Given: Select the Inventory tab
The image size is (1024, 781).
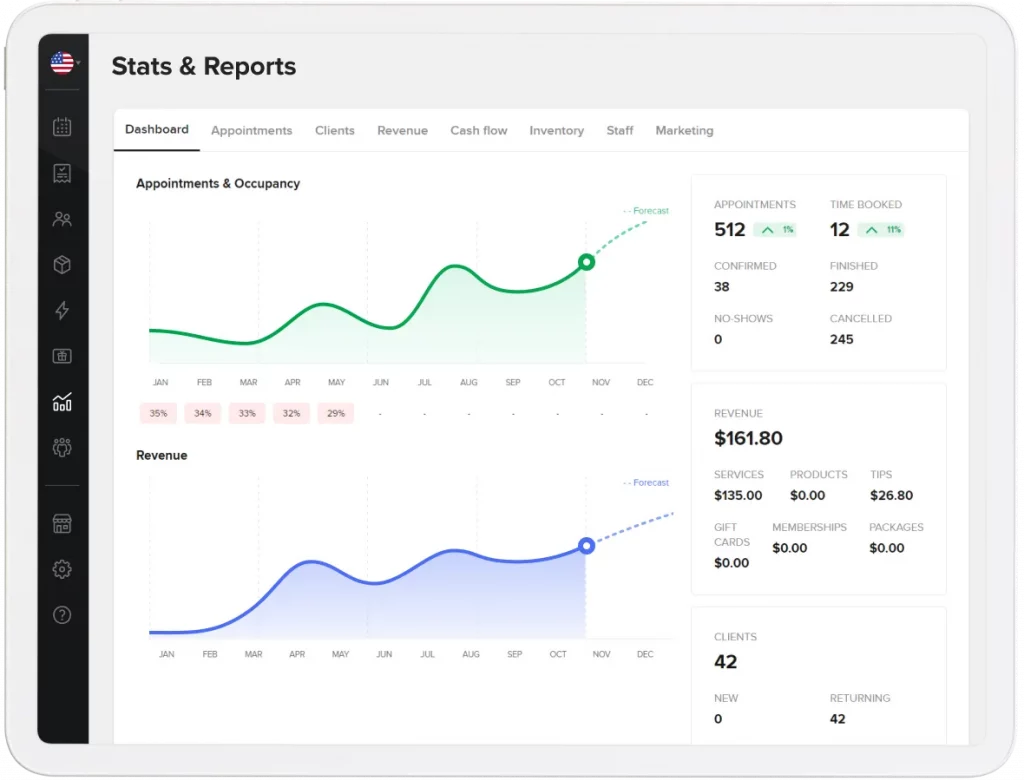Looking at the screenshot, I should 557,130.
